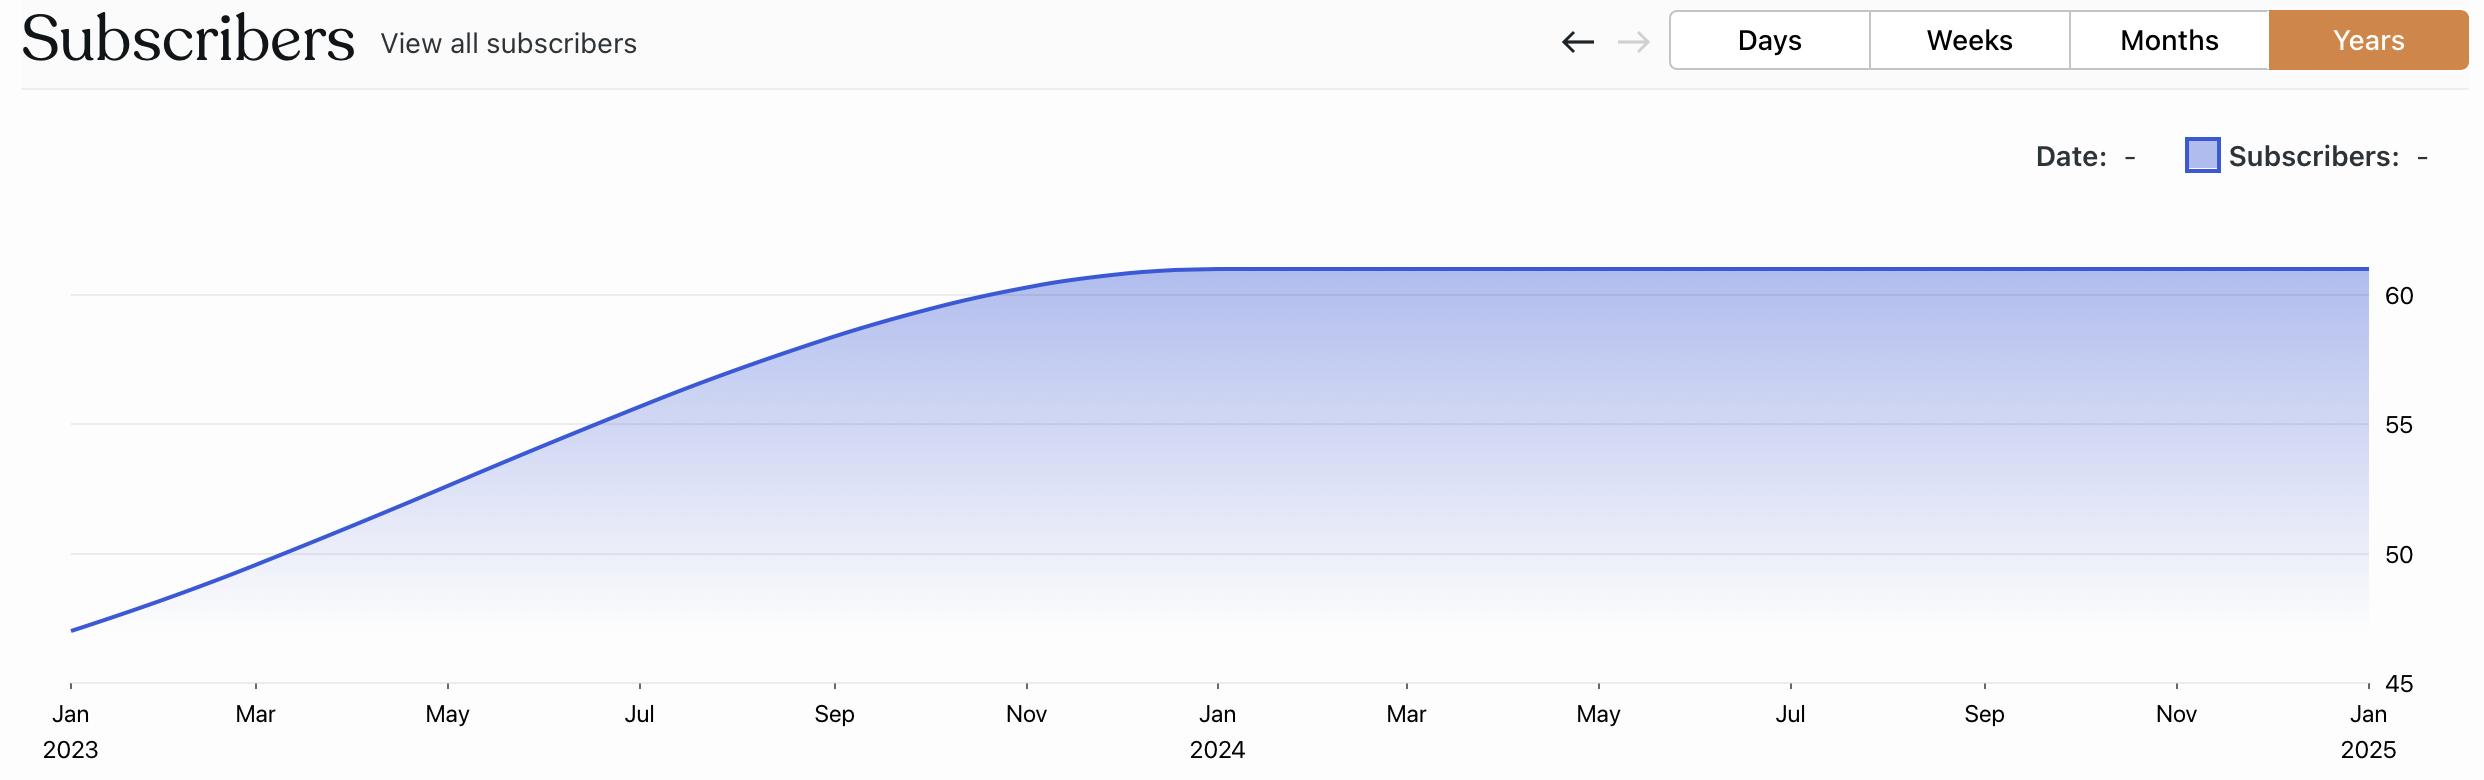Click the right arrow to go forward
The image size is (2484, 780).
(1633, 42)
